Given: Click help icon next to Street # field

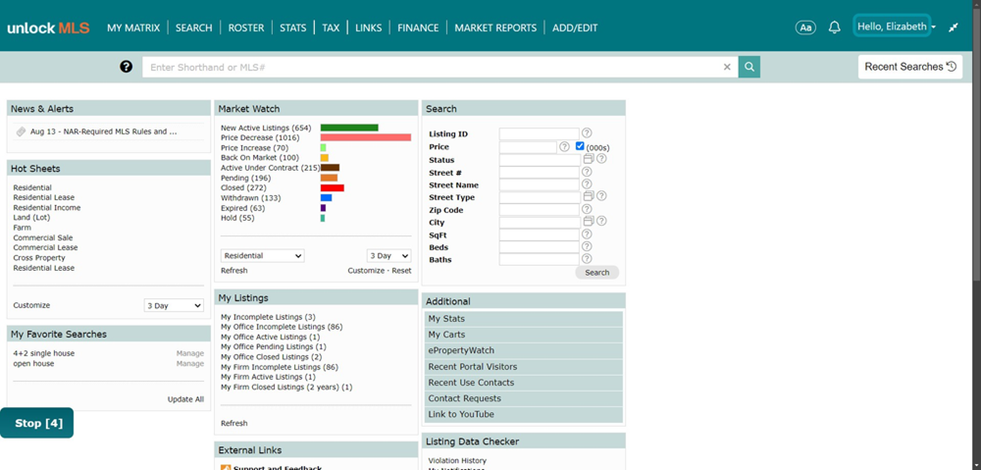Looking at the screenshot, I should (587, 171).
